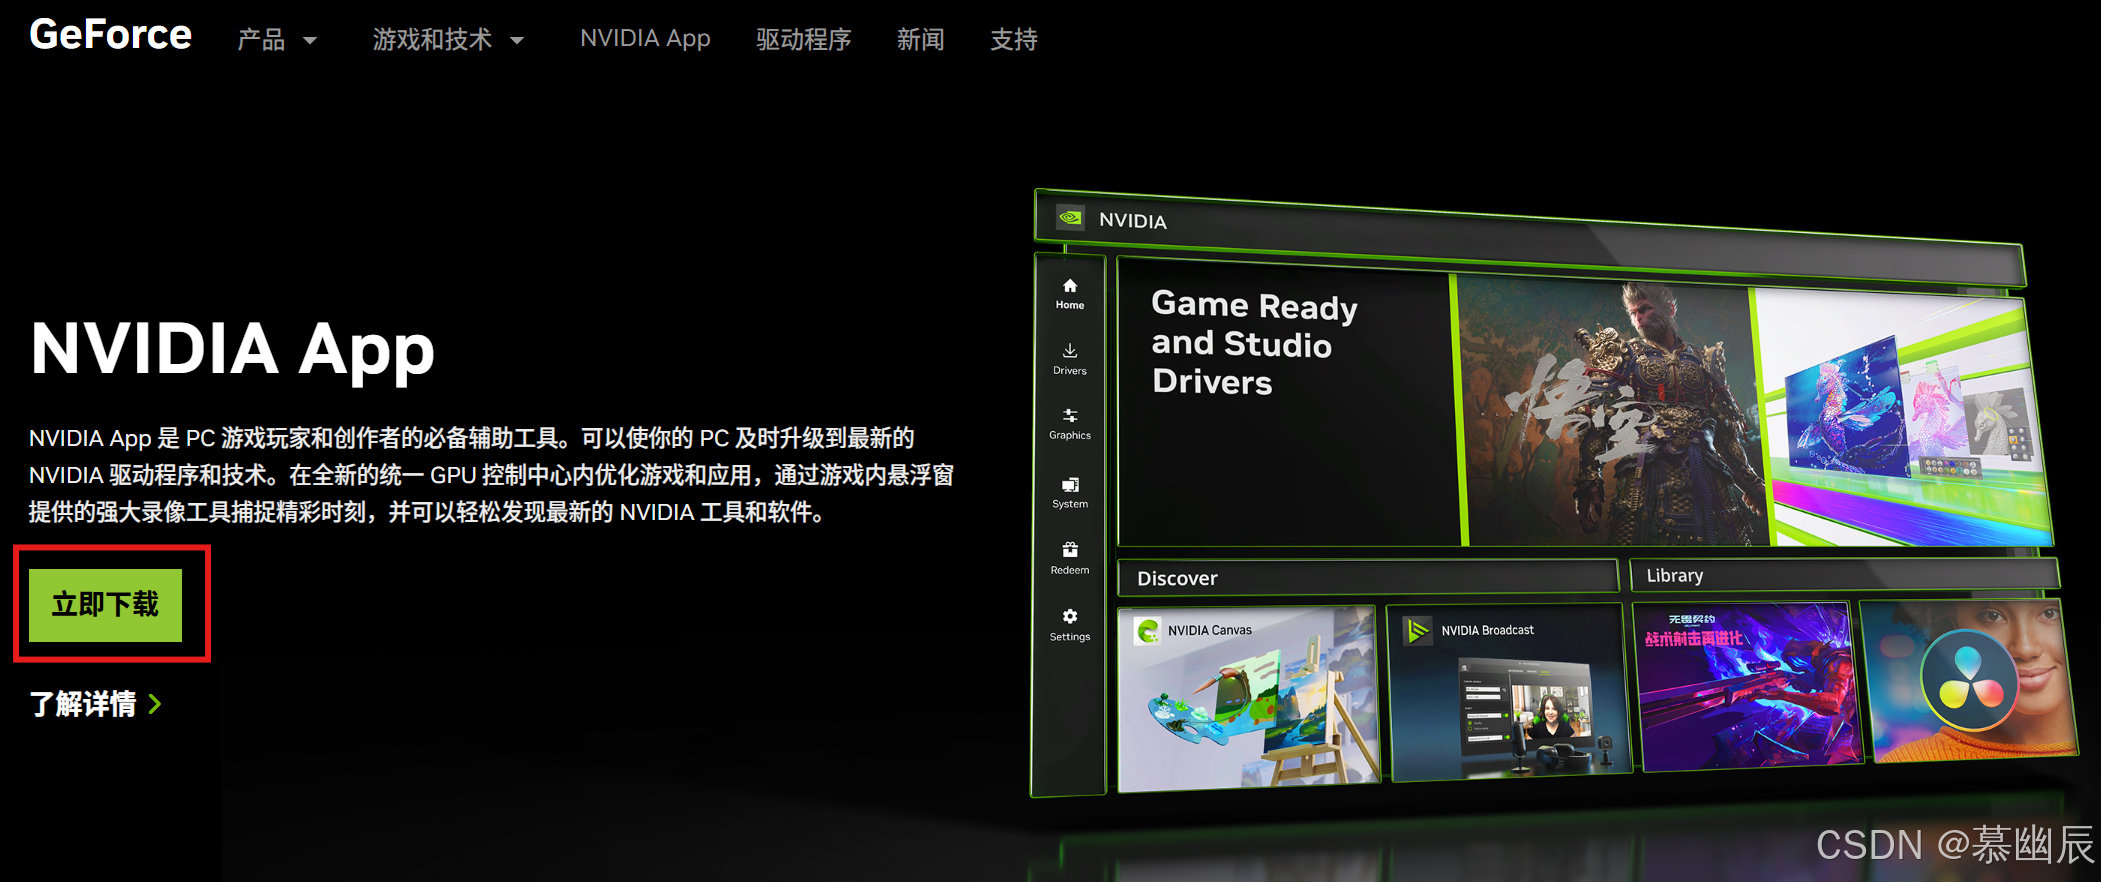2101x882 pixels.
Task: Click the NVIDIA App main heading
Action: (232, 349)
